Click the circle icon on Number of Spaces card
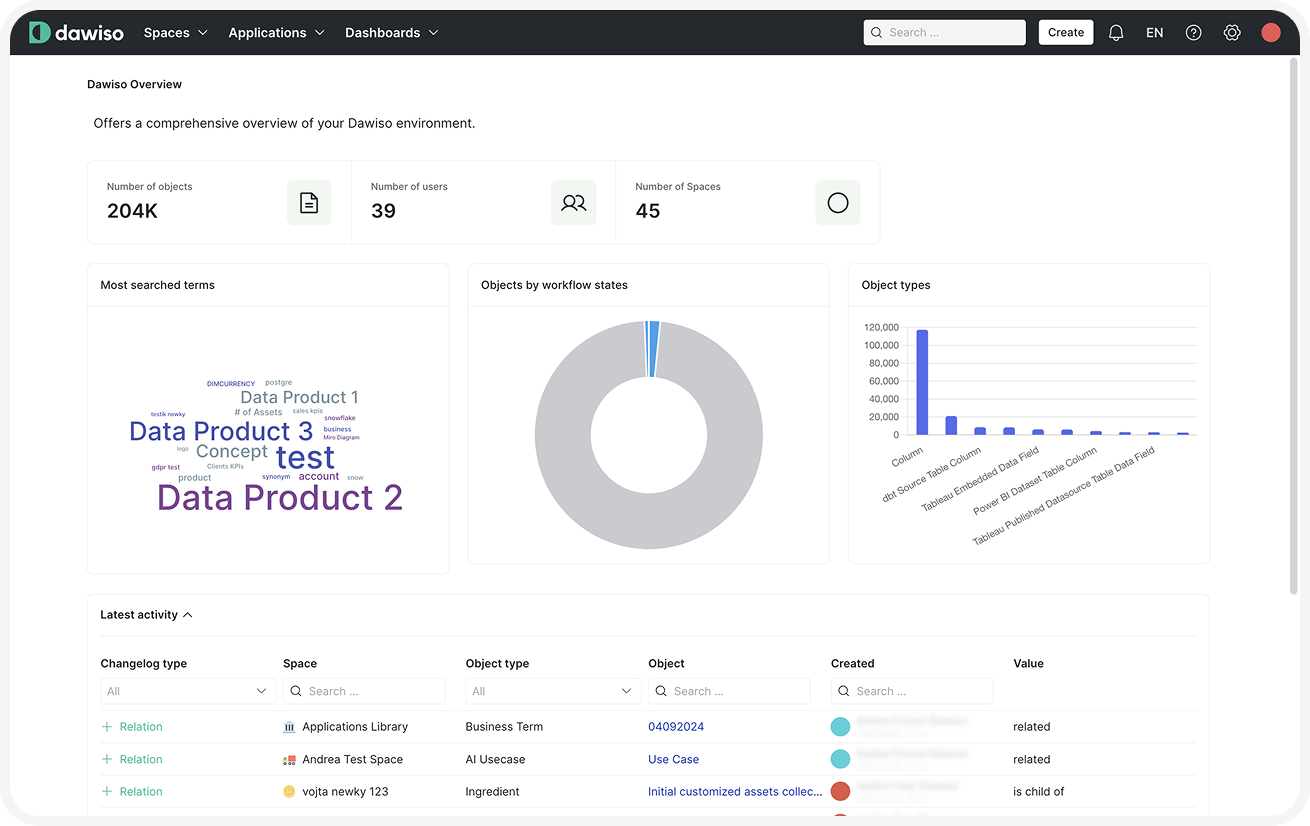Image resolution: width=1310 pixels, height=826 pixels. (x=837, y=202)
